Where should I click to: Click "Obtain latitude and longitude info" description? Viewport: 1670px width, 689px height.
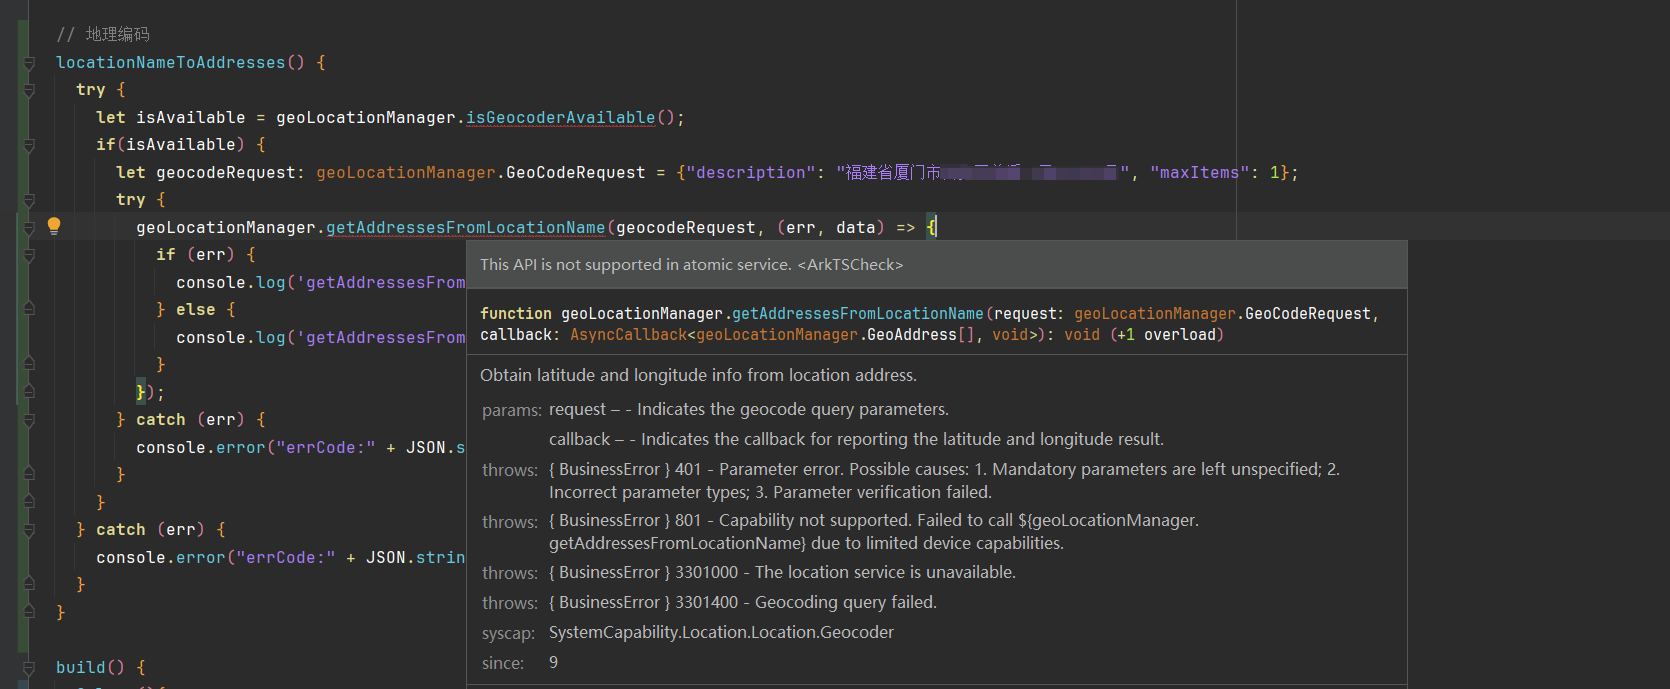[x=698, y=375]
